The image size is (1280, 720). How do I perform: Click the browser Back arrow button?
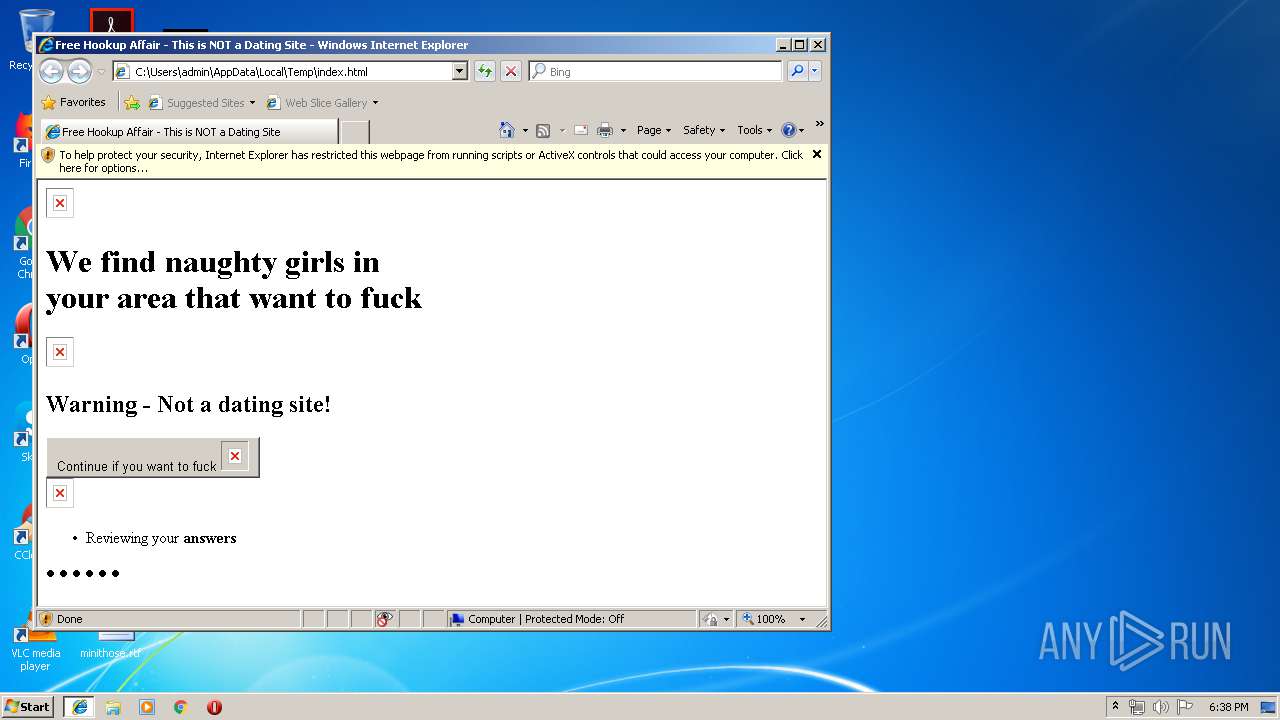(51, 71)
